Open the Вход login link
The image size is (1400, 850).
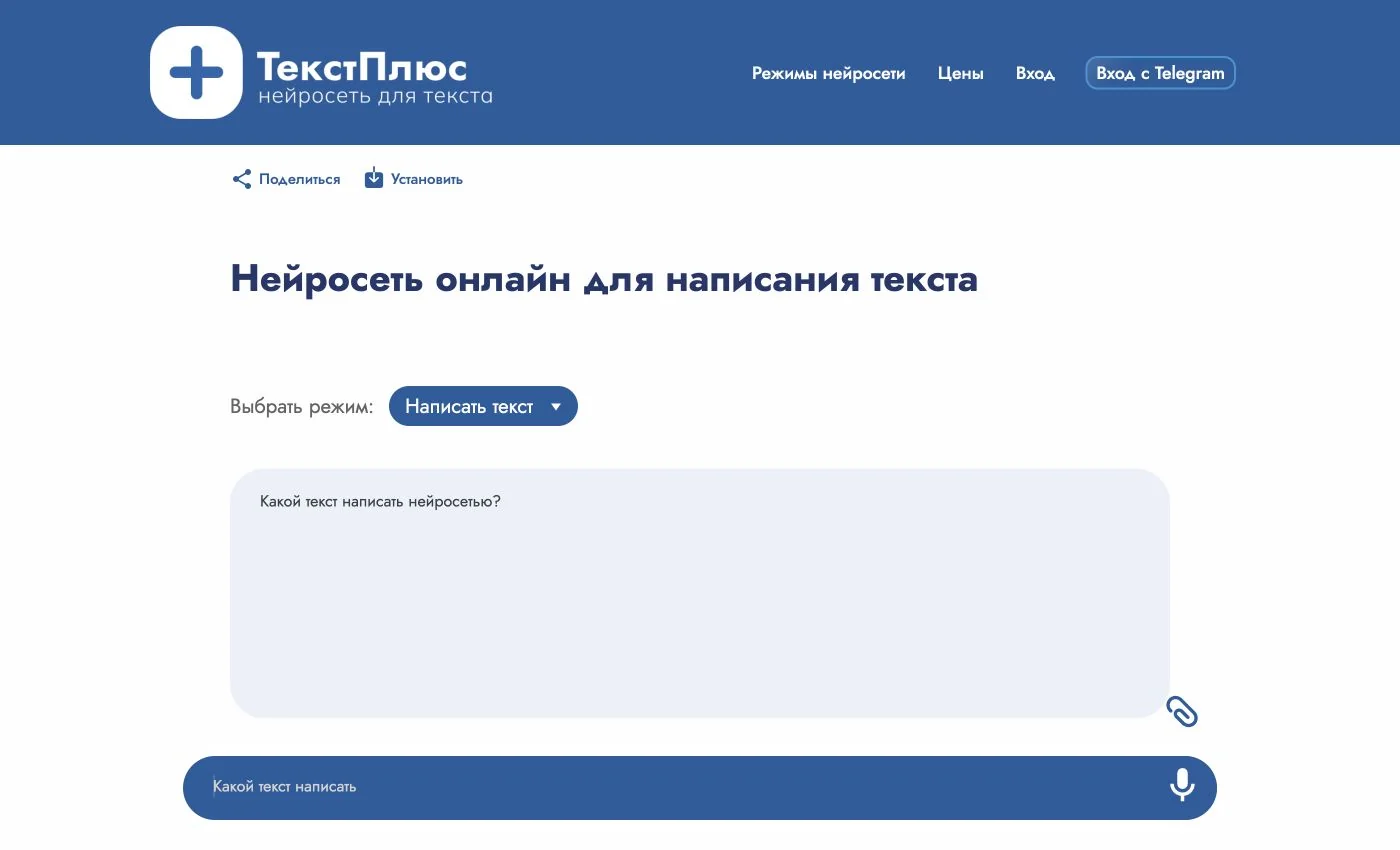pos(1035,73)
